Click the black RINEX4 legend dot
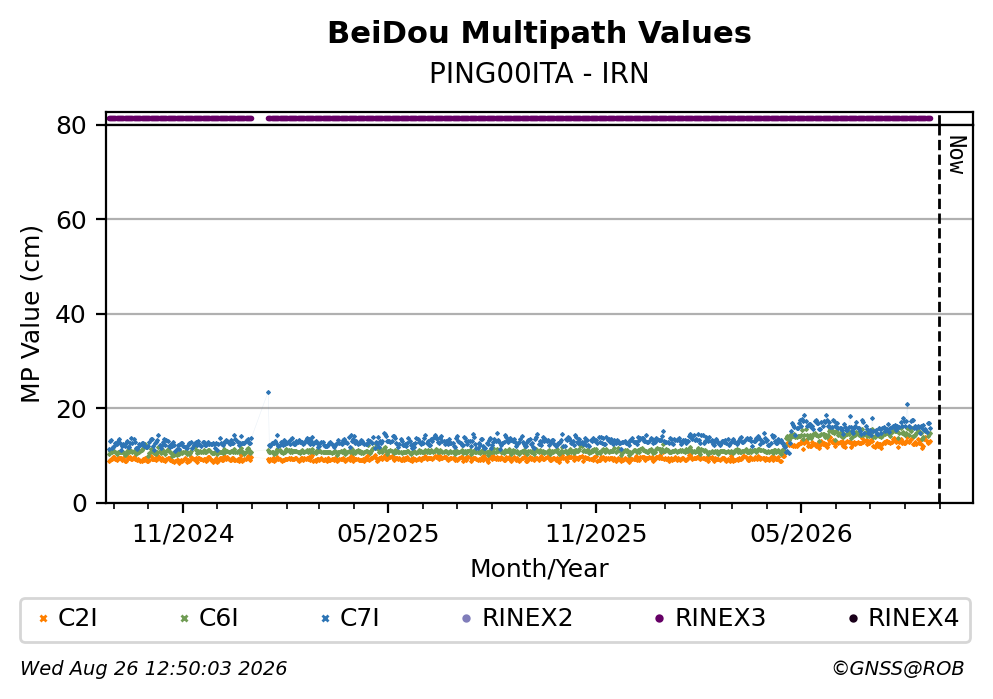The height and width of the screenshot is (699, 993). point(852,619)
